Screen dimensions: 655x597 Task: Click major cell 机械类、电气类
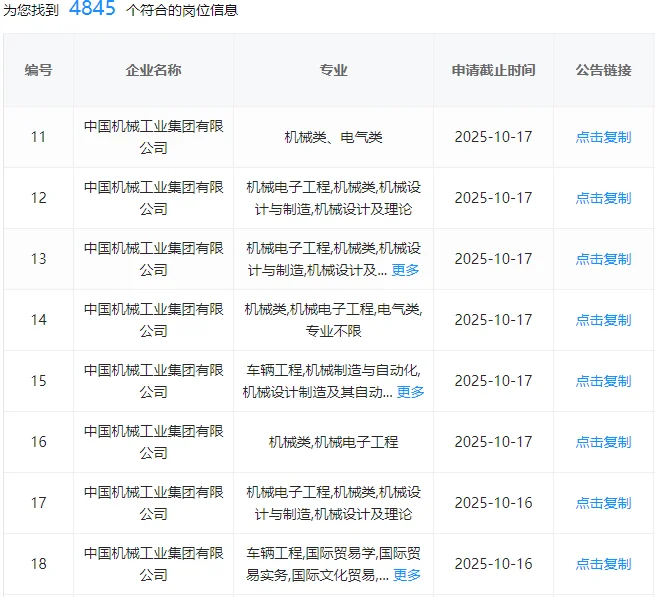click(x=333, y=137)
